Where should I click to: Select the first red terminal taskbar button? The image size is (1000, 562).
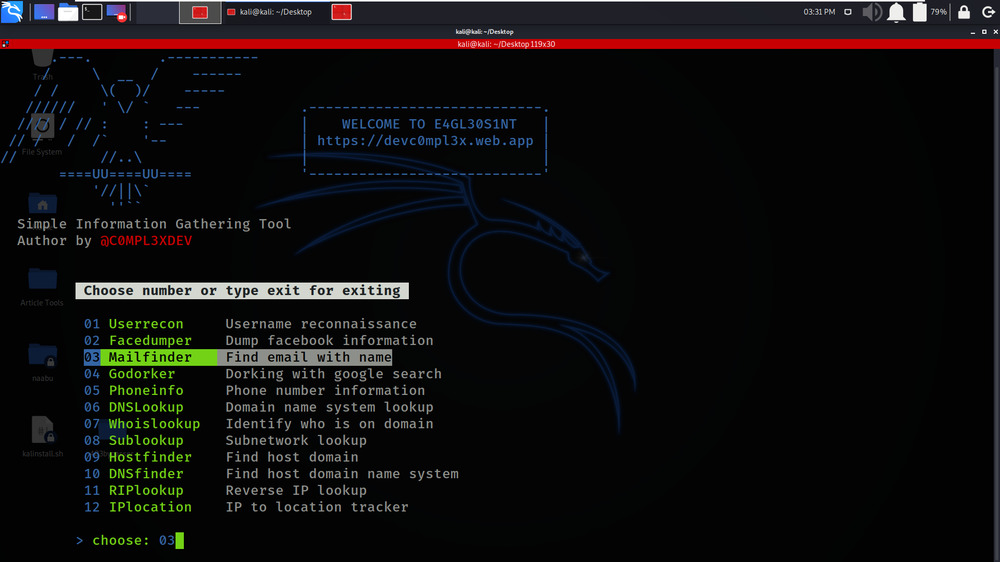(x=200, y=12)
